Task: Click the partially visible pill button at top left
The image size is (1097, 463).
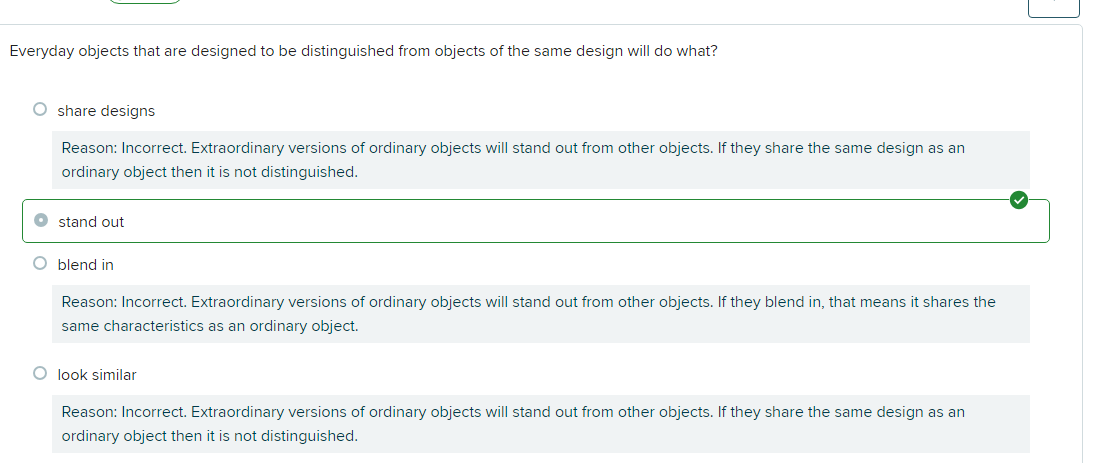Action: (145, 2)
